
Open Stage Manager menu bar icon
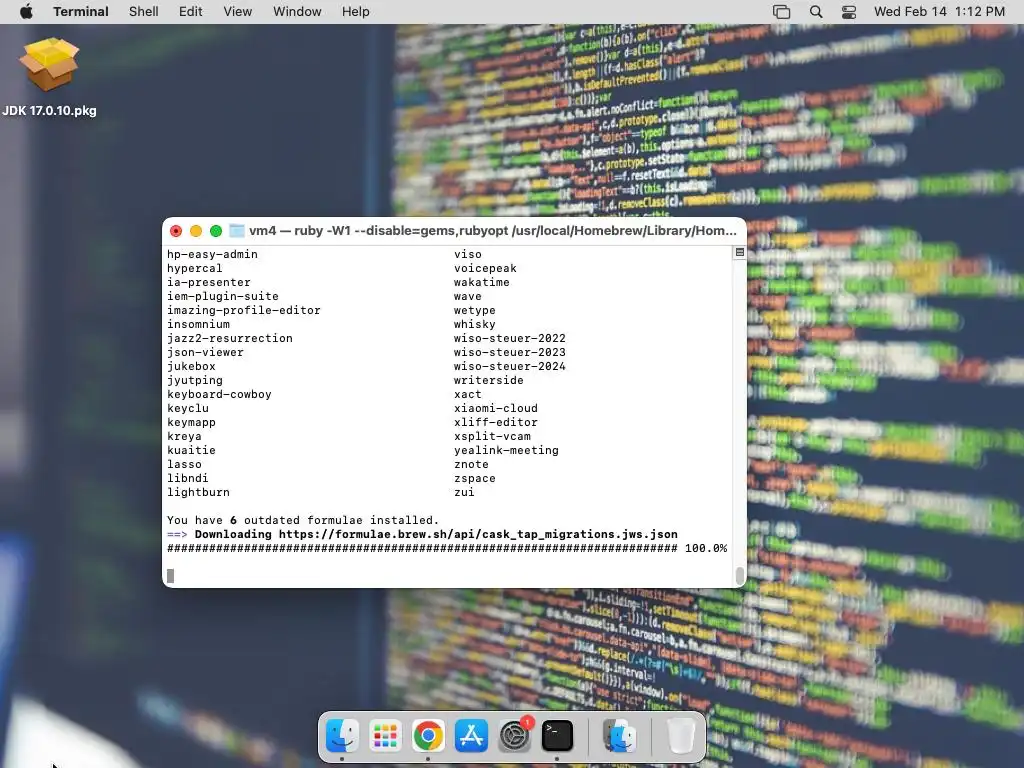click(x=781, y=12)
